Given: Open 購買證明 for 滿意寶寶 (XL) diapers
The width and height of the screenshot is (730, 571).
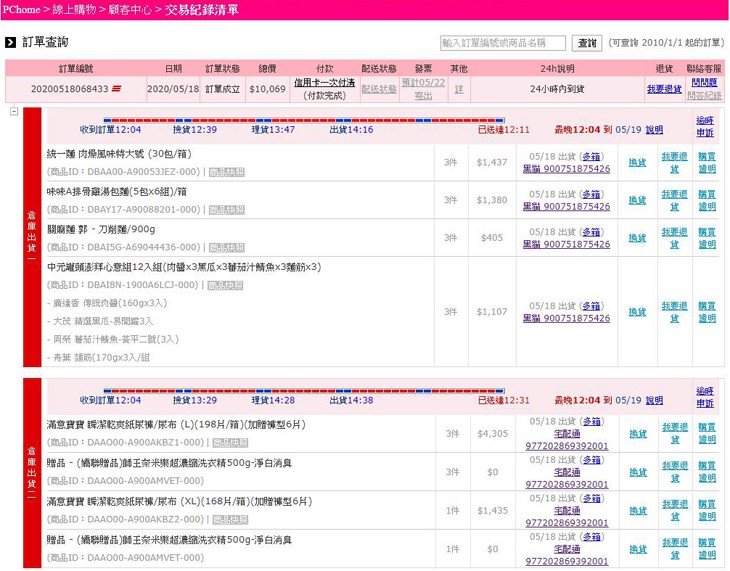Looking at the screenshot, I should click(x=707, y=510).
